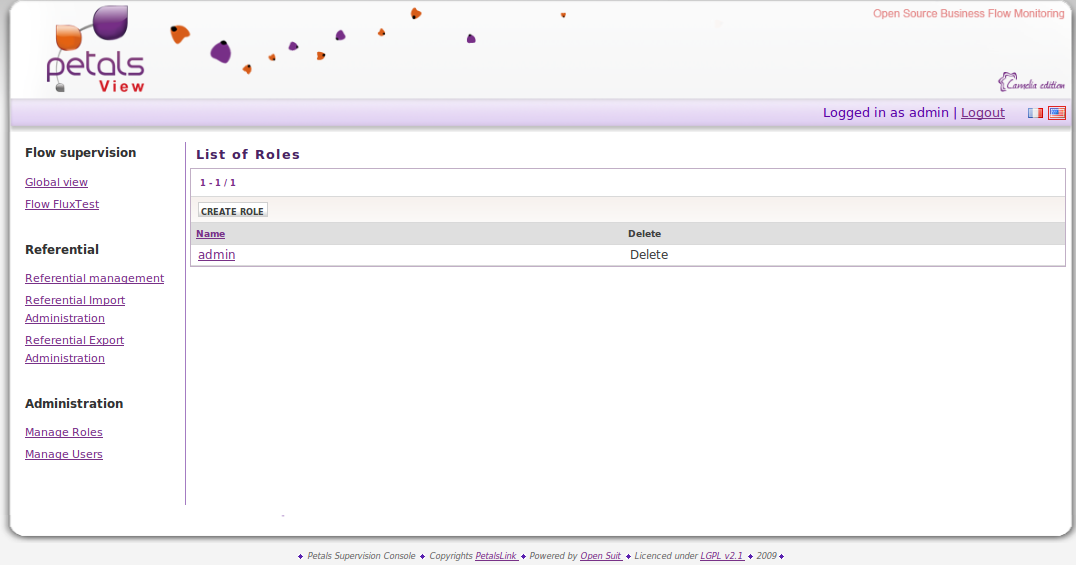Click the Camelia edition emblem
The image size is (1076, 565).
click(x=1030, y=83)
